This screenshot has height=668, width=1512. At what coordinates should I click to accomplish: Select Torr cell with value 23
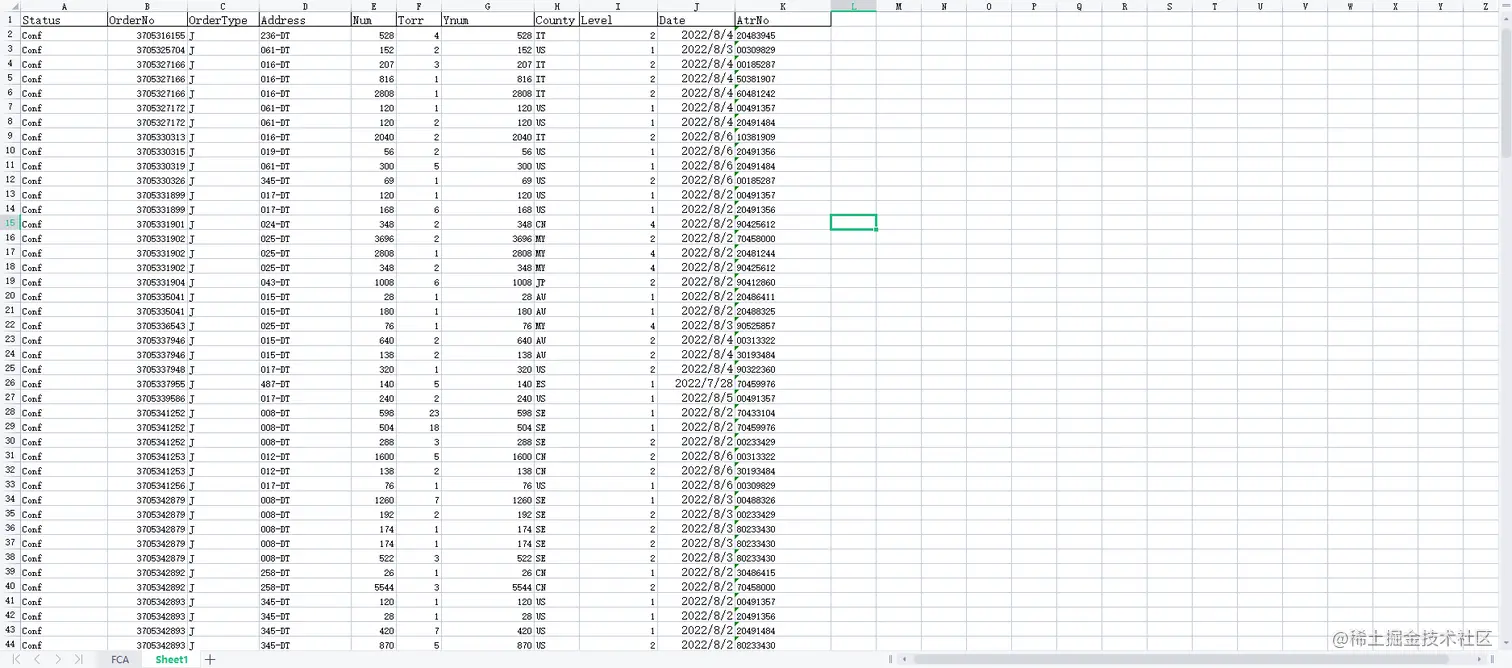[418, 412]
